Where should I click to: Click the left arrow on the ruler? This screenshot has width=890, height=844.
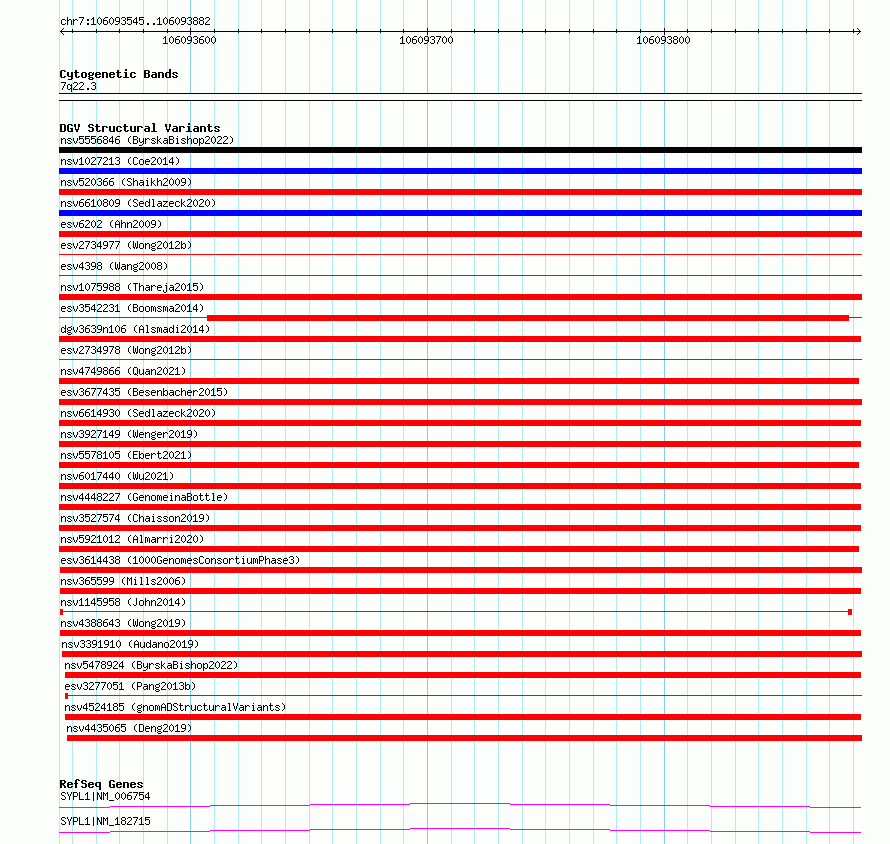coord(62,32)
